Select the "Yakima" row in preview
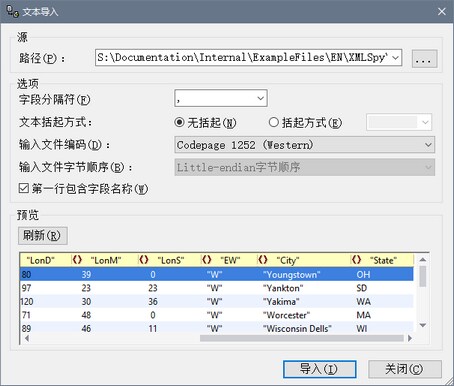 click(x=217, y=301)
